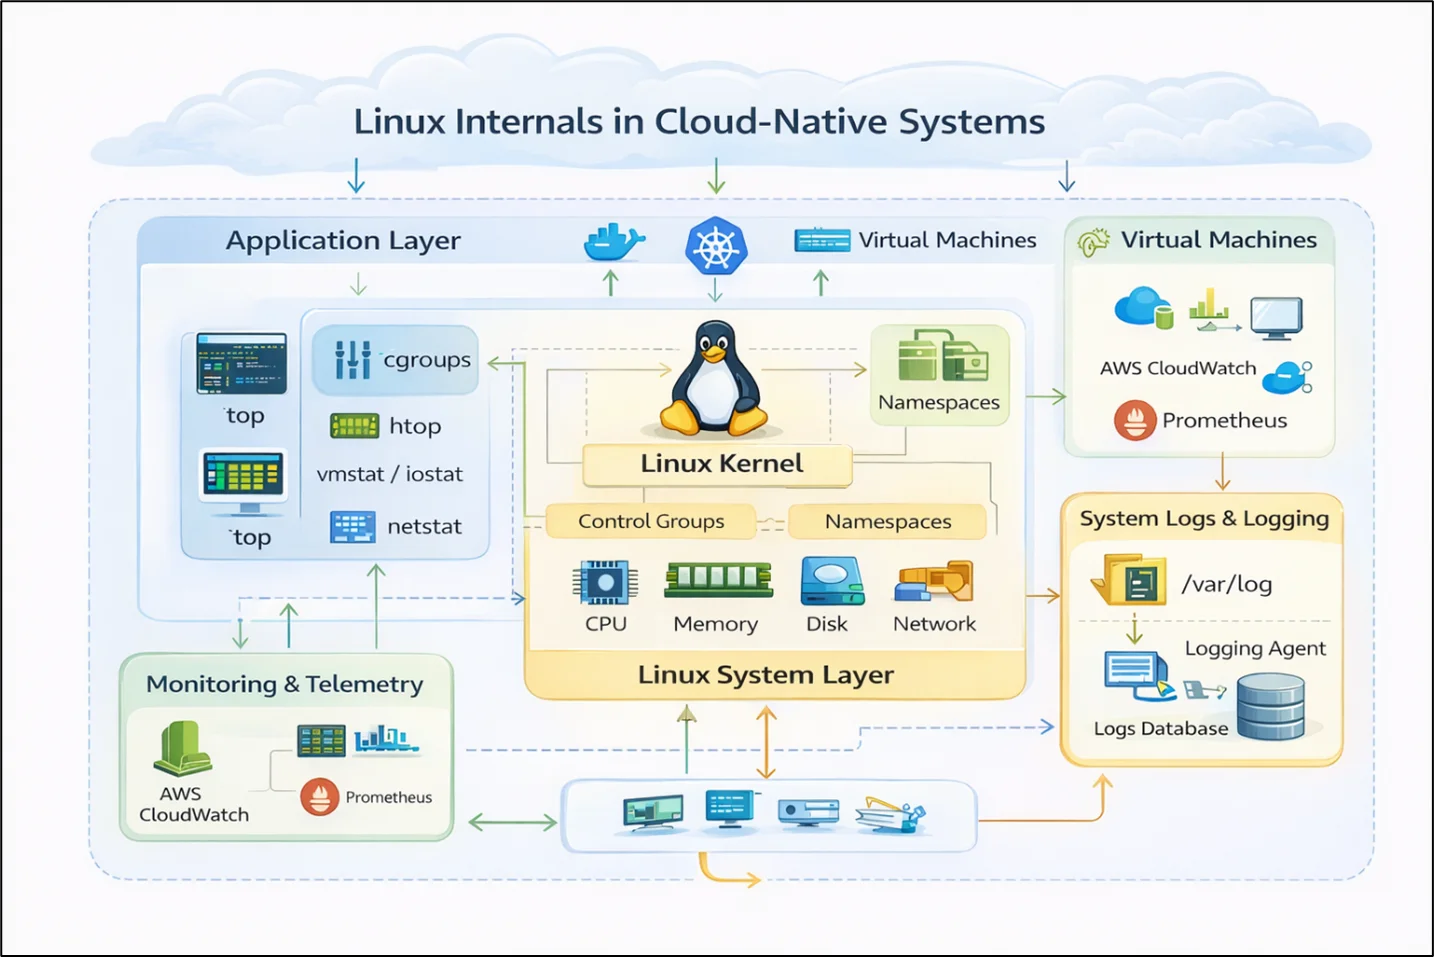Click the Control Groups box

pos(650,521)
